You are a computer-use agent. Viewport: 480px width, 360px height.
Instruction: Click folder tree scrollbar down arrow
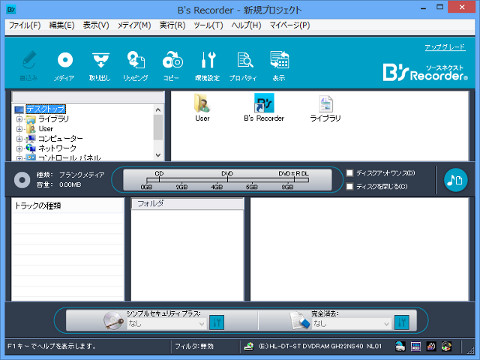(158, 155)
